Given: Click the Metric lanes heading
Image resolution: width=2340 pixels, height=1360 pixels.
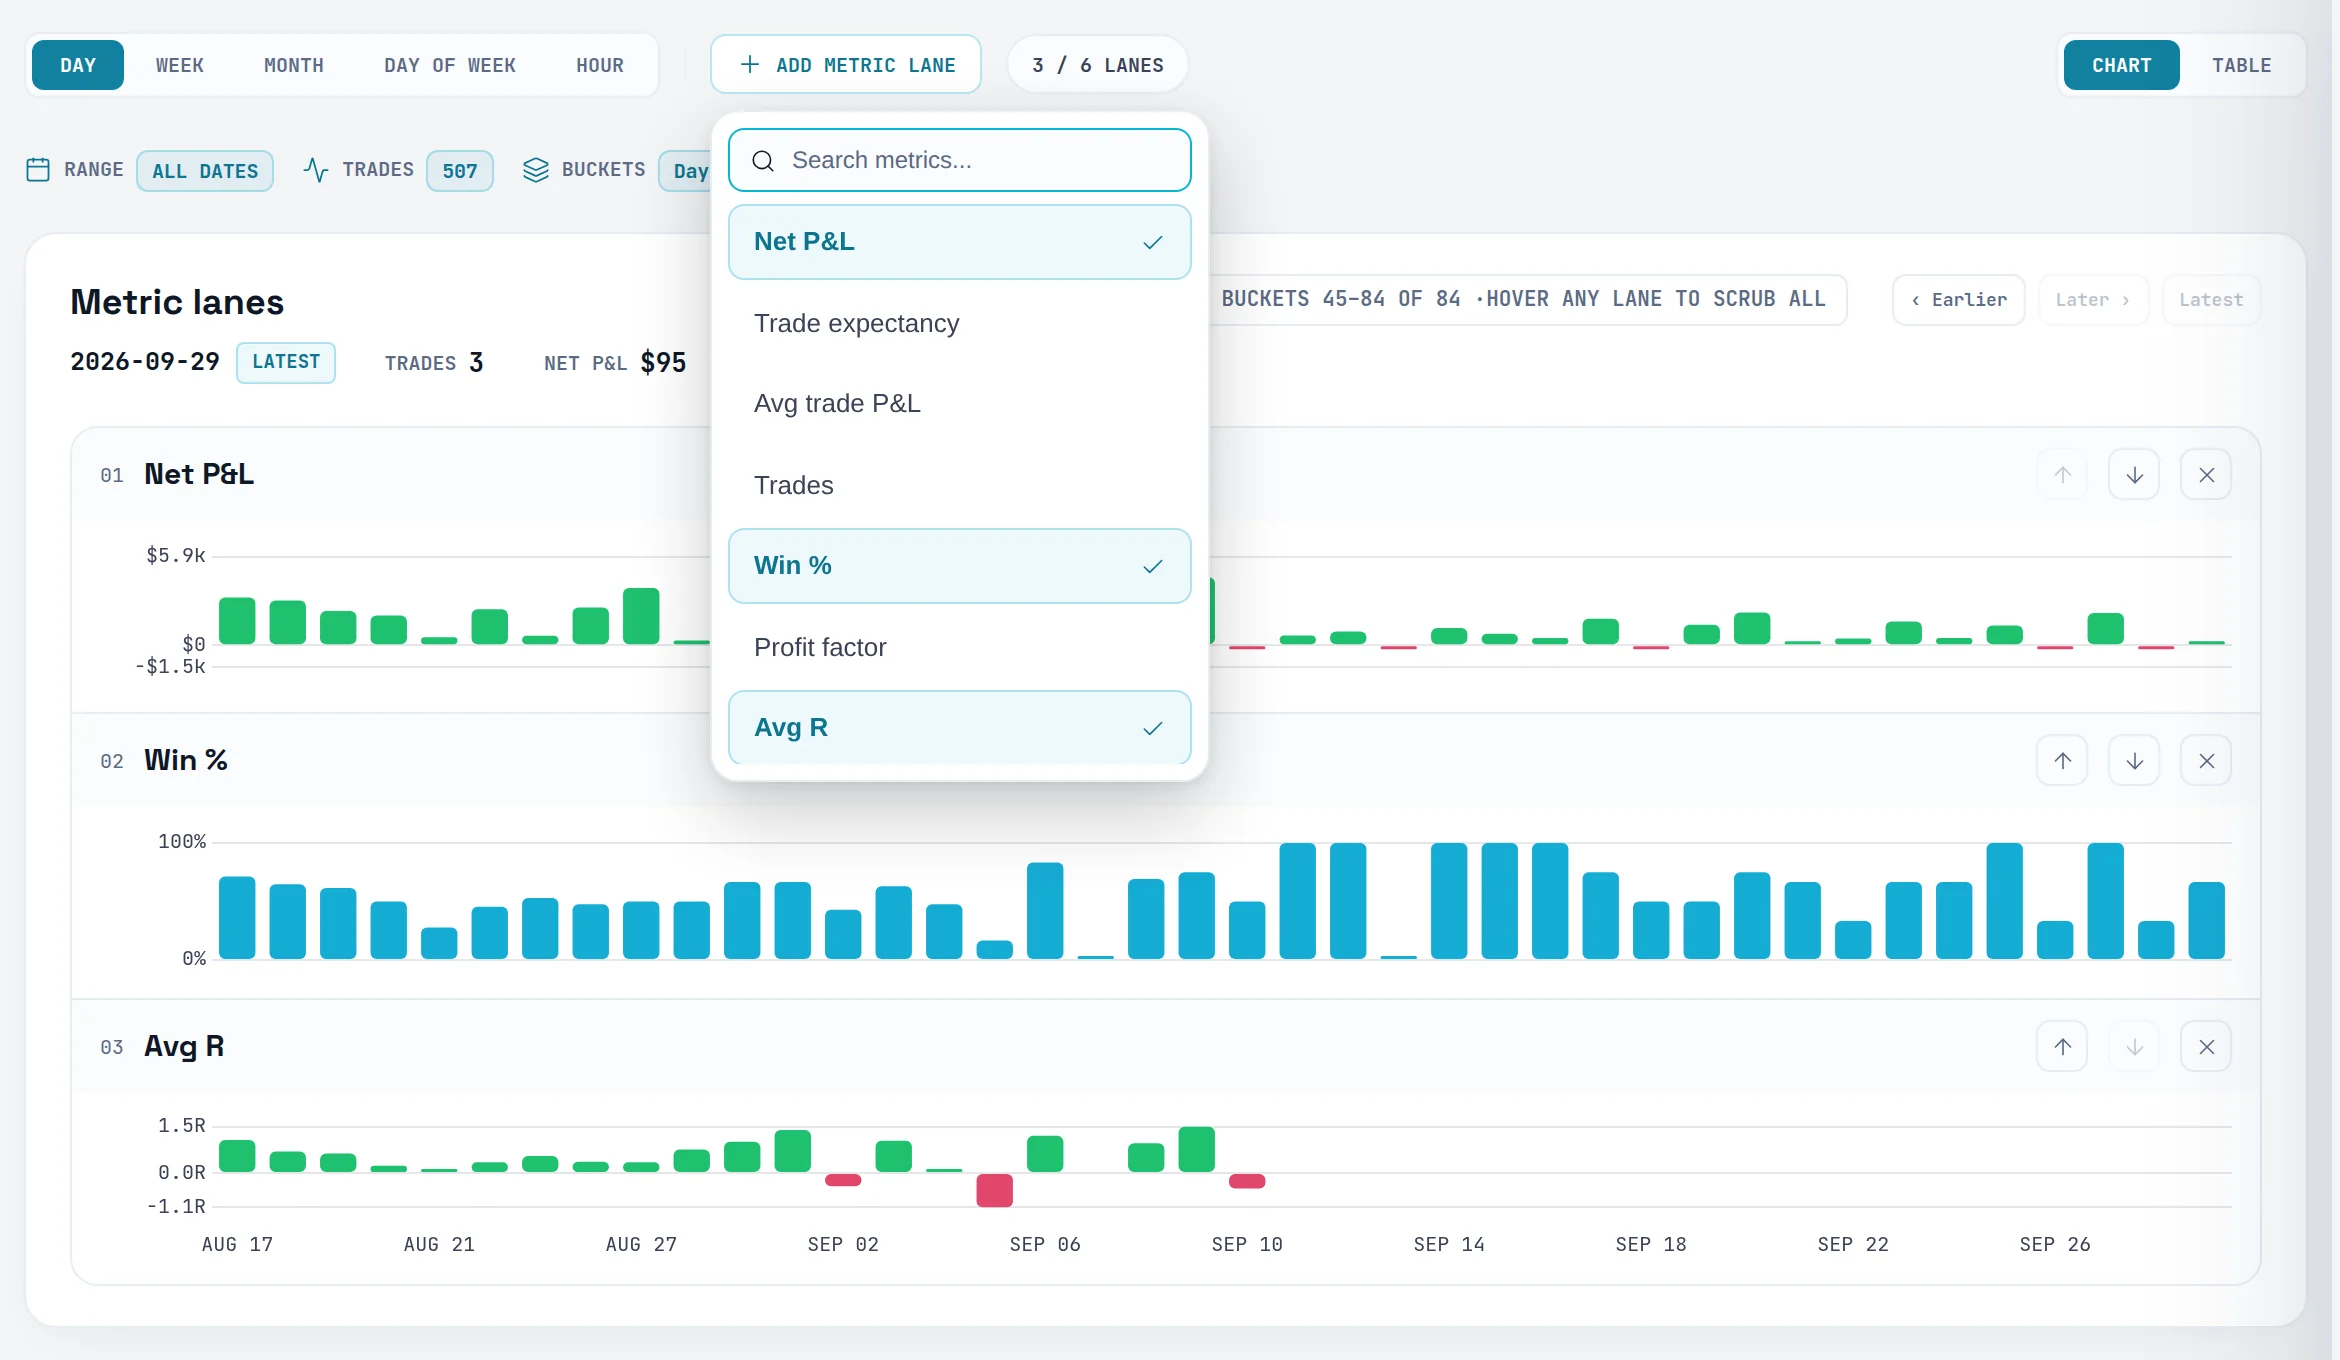Looking at the screenshot, I should (x=177, y=302).
